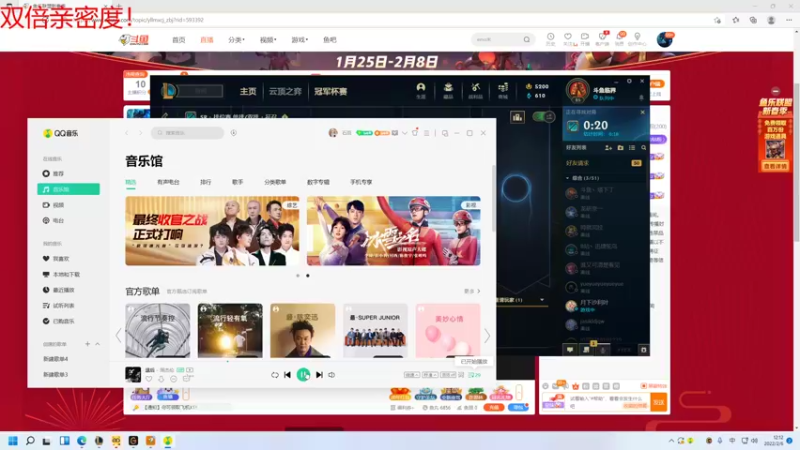Toggle the play mode (loop) icon

(274, 375)
